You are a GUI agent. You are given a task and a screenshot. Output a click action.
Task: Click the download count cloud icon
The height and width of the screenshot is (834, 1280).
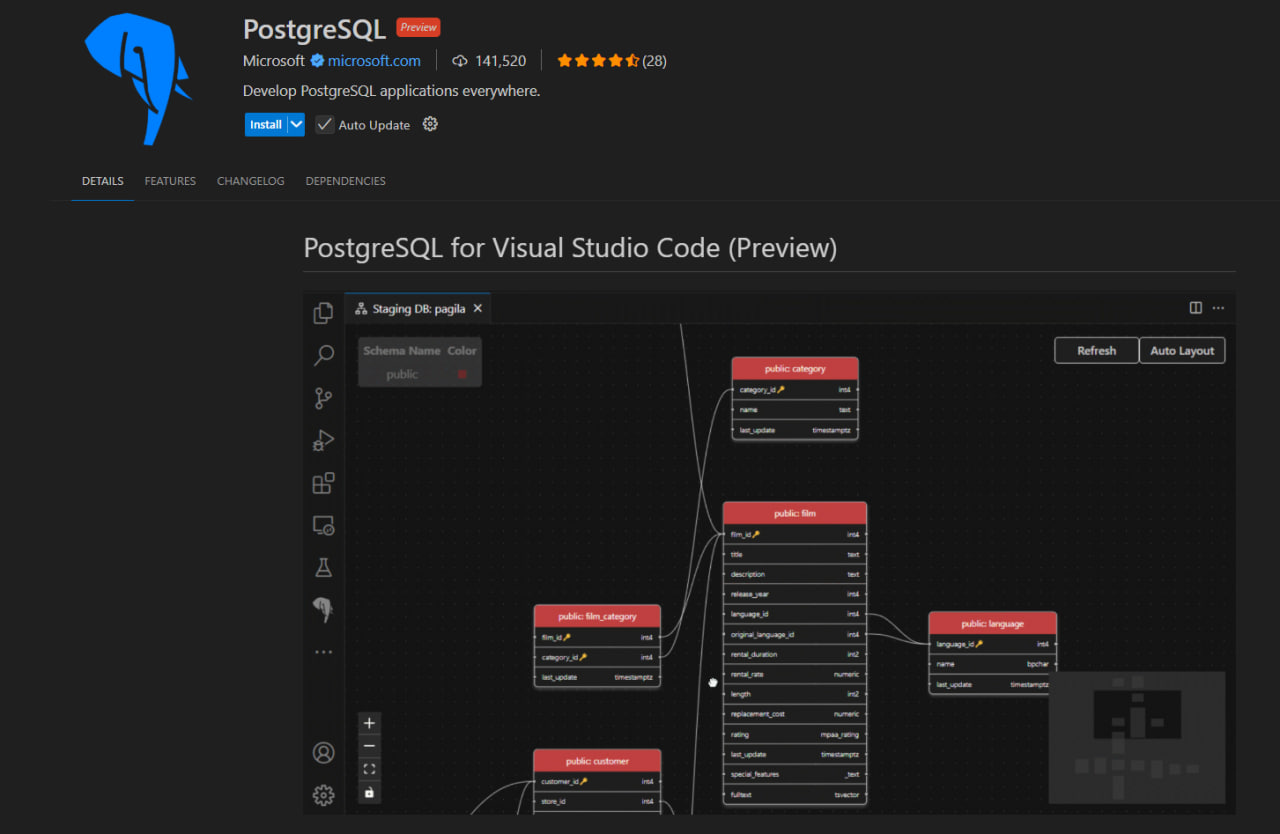(x=460, y=61)
